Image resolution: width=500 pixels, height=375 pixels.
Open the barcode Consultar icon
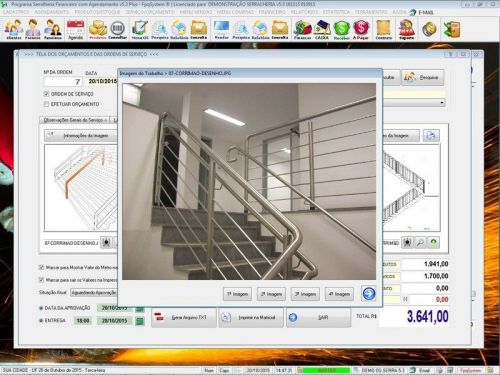tap(117, 29)
